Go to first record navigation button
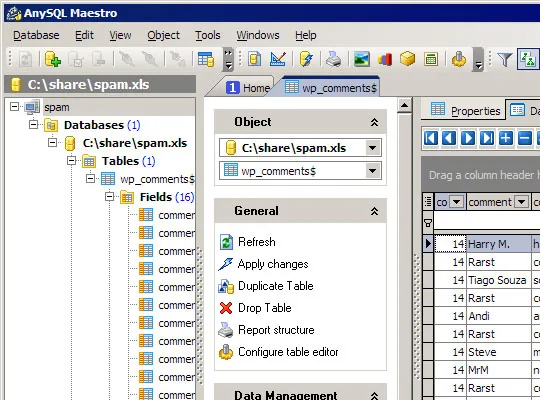 431,138
